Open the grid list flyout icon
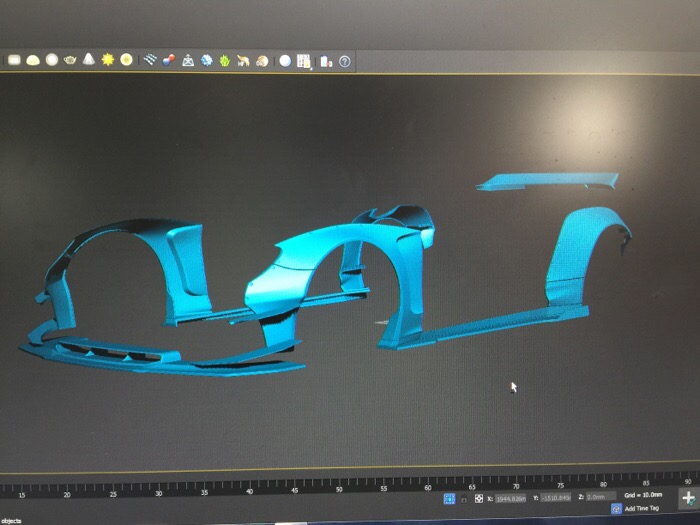700x525 pixels. click(x=304, y=61)
